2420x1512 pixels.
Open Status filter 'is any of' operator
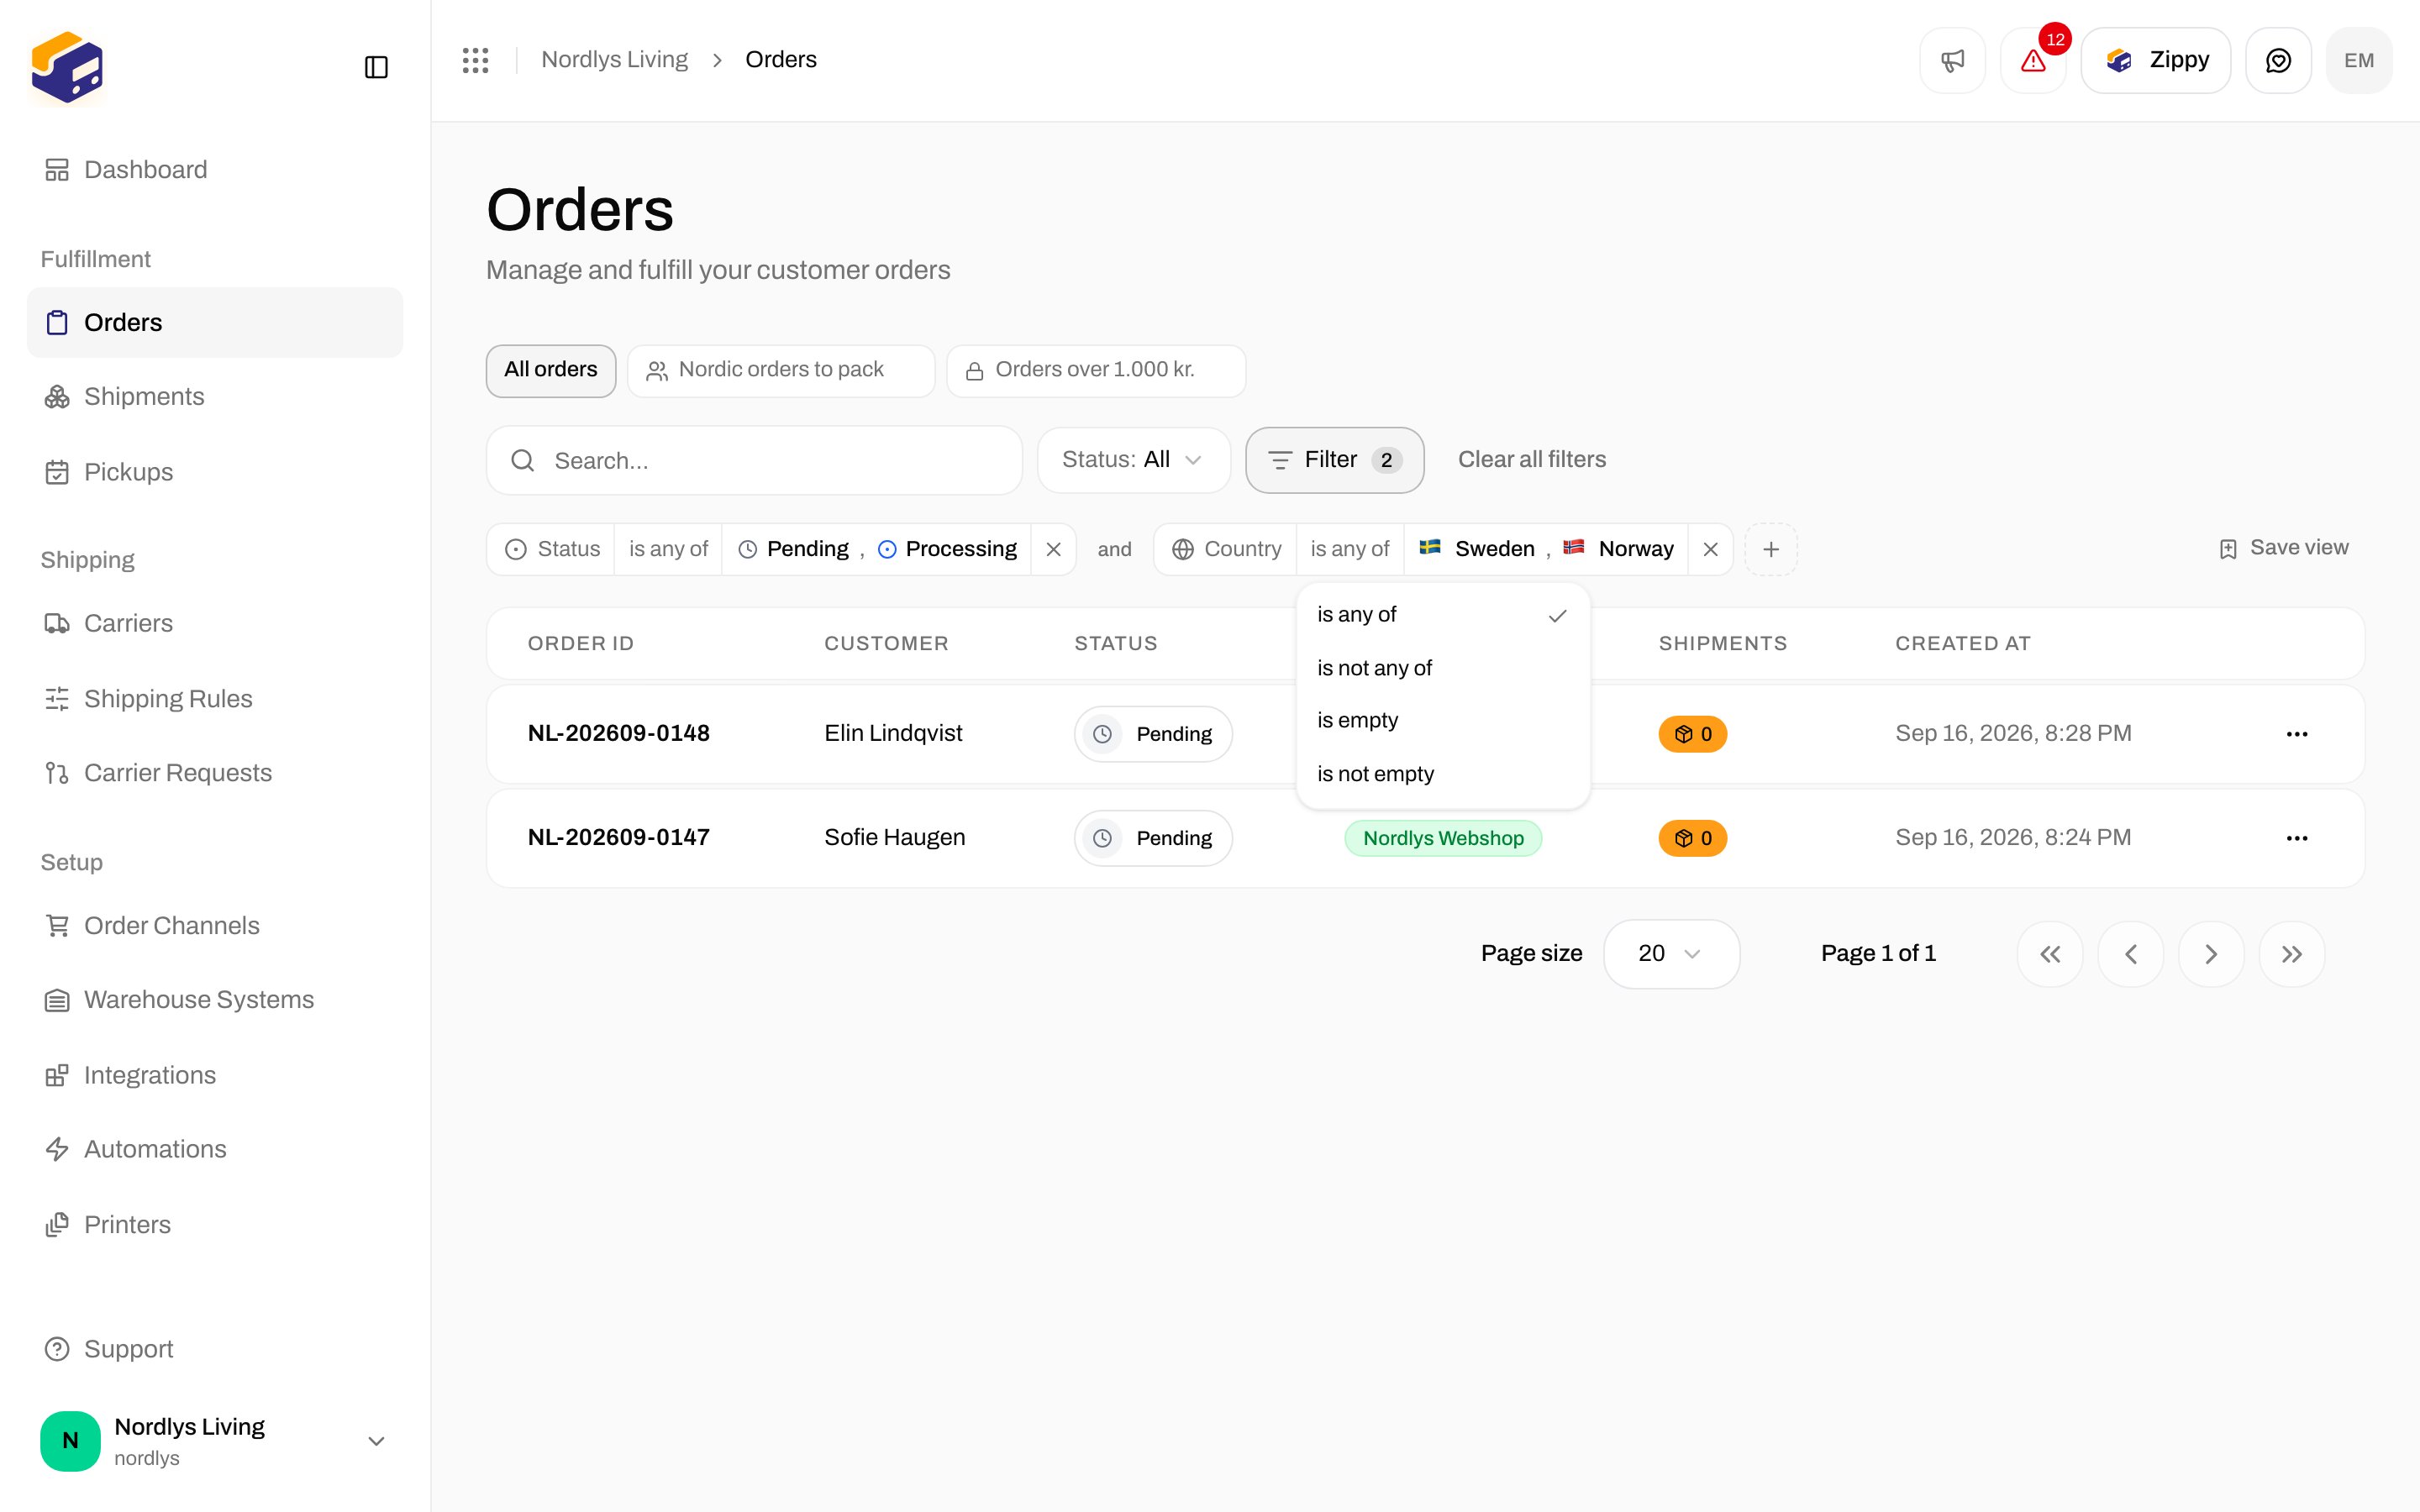(668, 549)
